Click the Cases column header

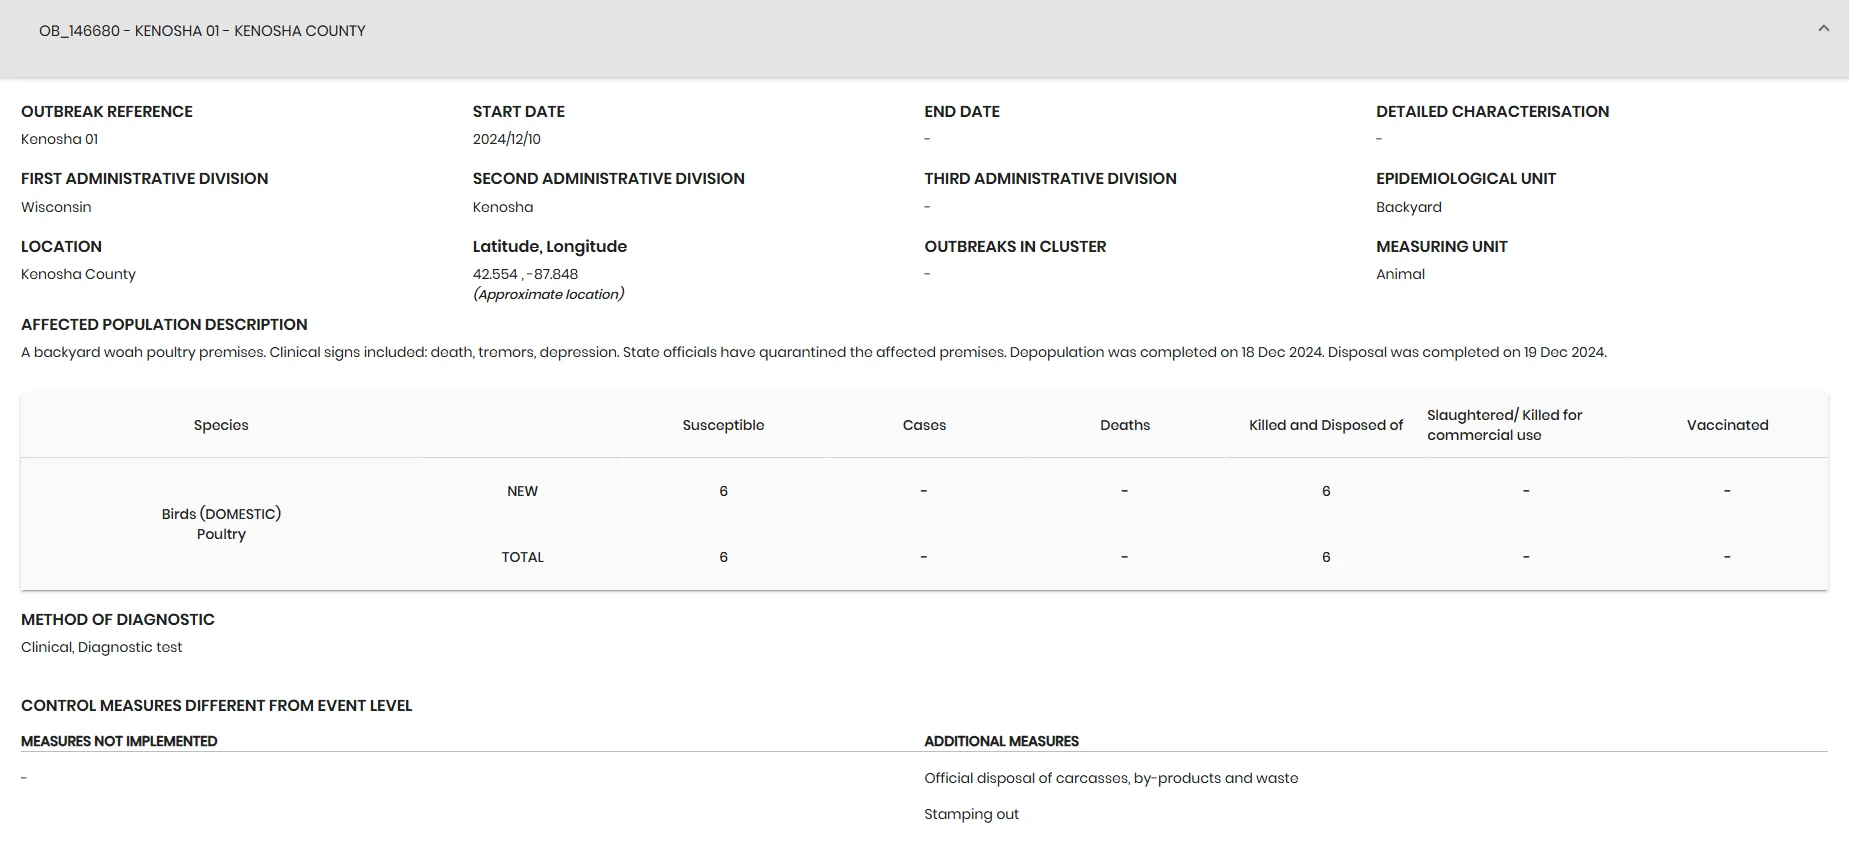tap(924, 425)
